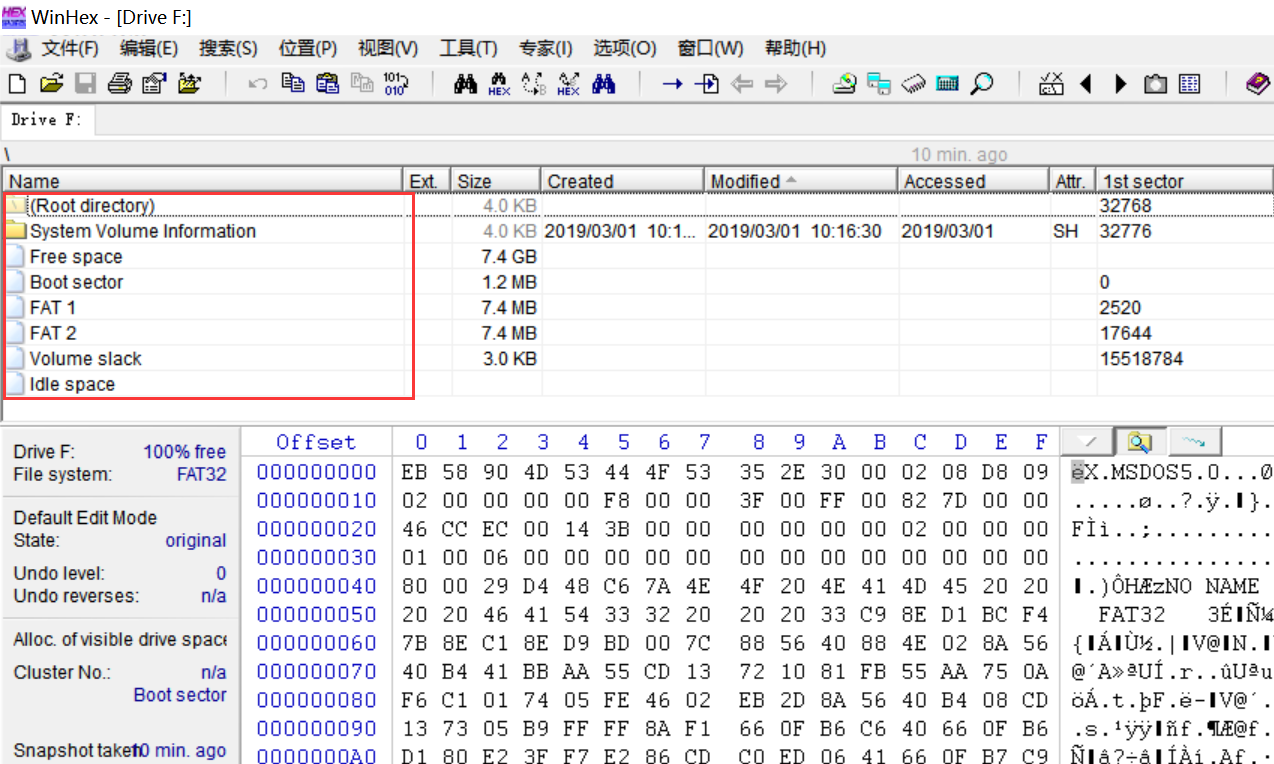This screenshot has height=764, width=1274.
Task: Open the Calculator icon
Action: click(x=948, y=84)
